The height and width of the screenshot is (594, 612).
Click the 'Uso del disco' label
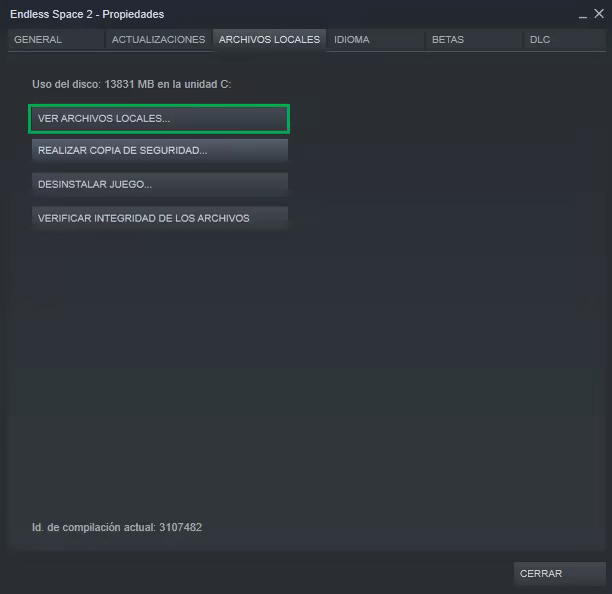(x=66, y=84)
